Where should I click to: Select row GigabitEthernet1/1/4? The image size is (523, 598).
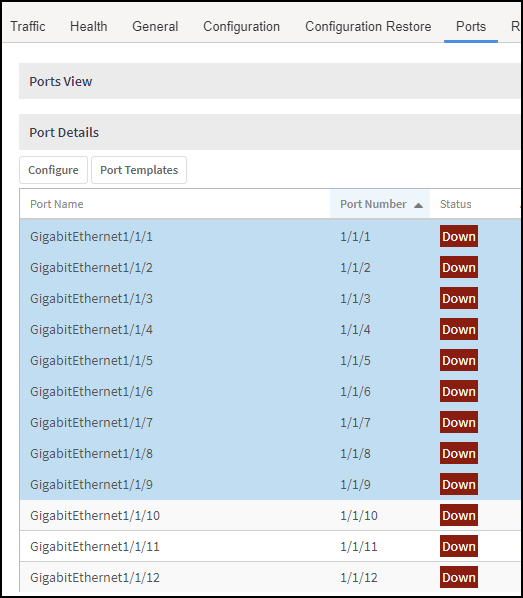[270, 329]
